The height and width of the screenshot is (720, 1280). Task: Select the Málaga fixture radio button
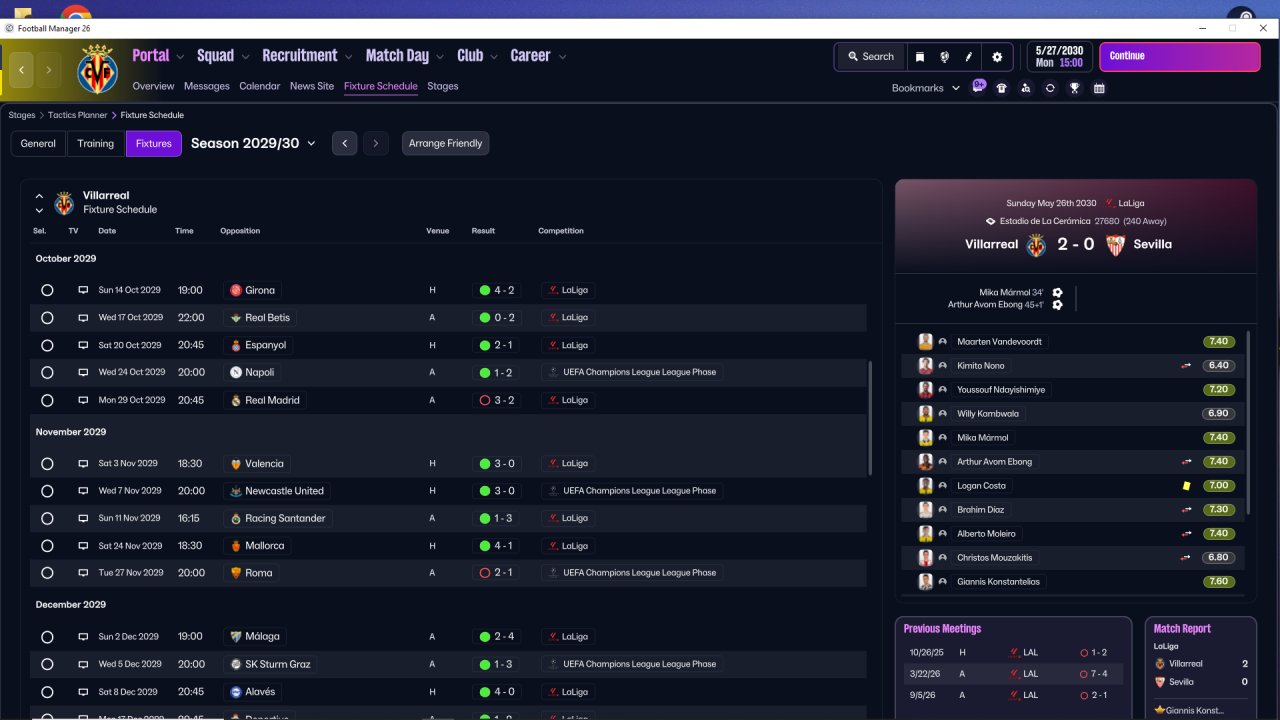point(47,637)
